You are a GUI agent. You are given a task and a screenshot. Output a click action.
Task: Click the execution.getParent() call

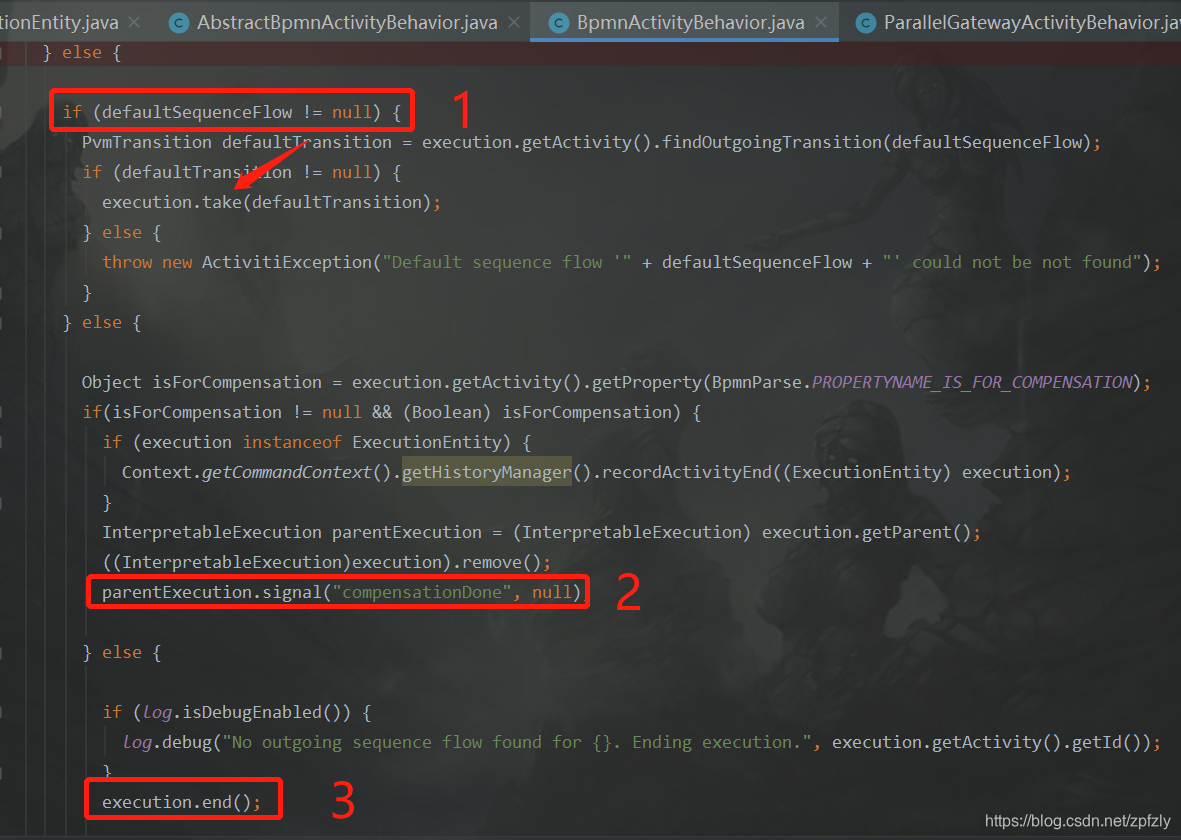(866, 532)
